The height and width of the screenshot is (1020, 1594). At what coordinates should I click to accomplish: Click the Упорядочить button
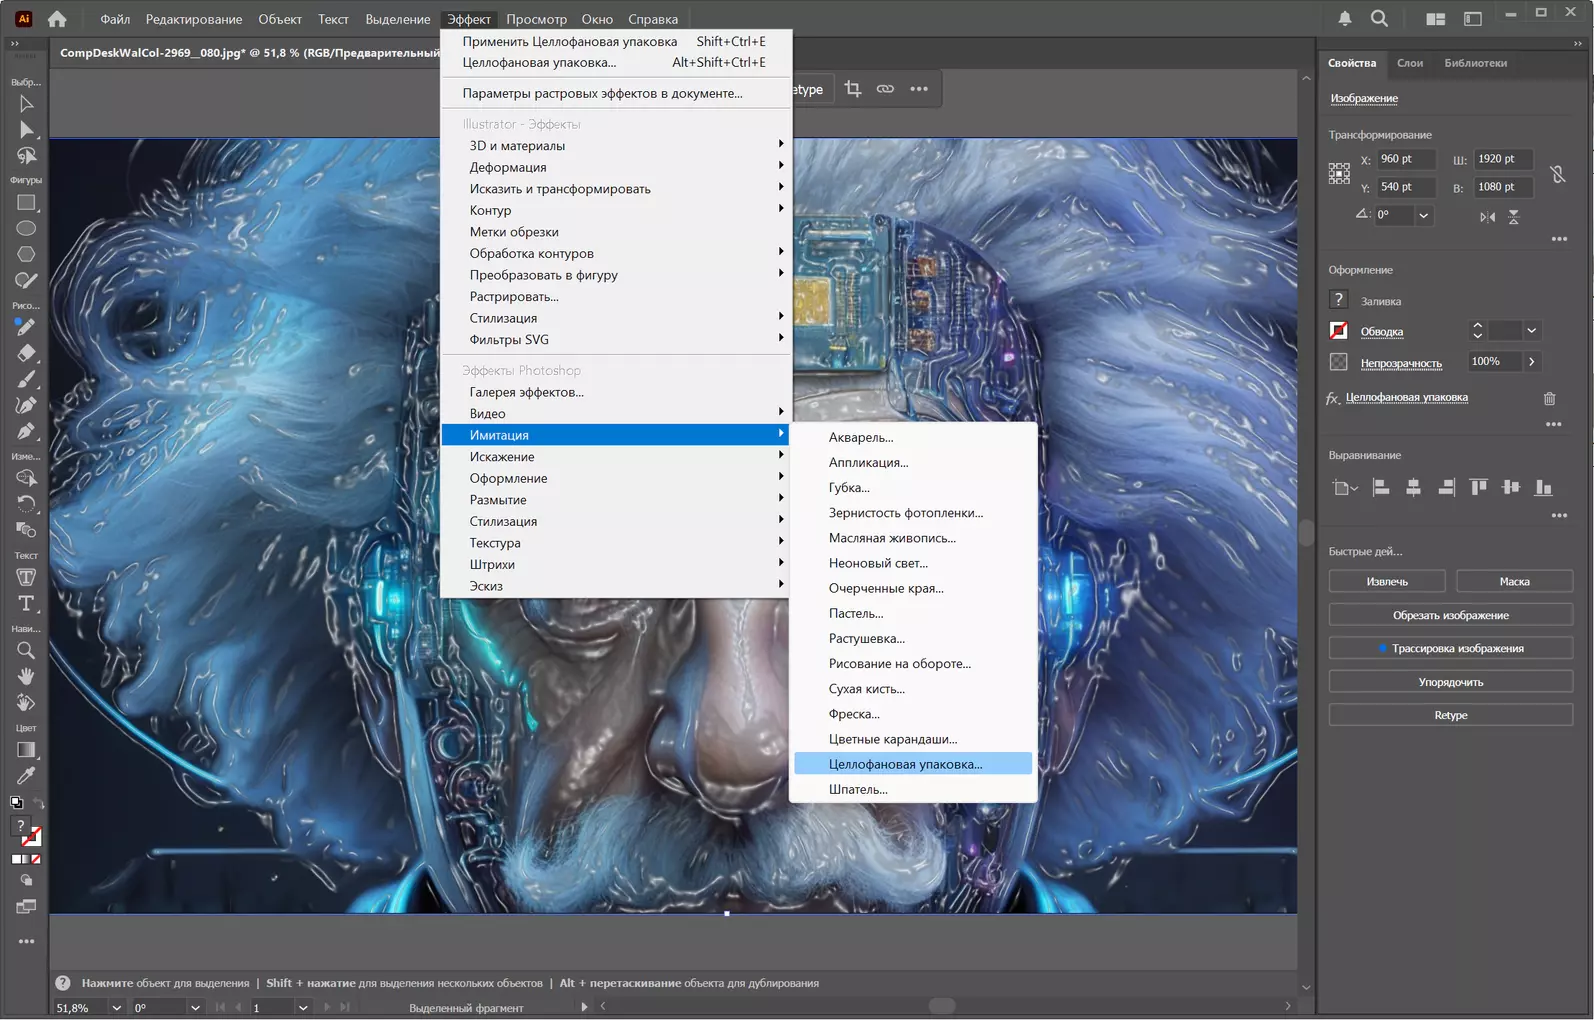pyautogui.click(x=1451, y=682)
